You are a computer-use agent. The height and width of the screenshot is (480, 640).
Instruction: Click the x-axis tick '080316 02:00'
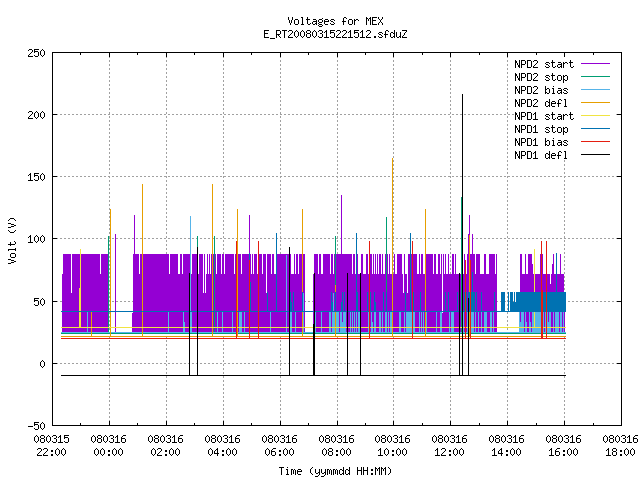pyautogui.click(x=165, y=446)
